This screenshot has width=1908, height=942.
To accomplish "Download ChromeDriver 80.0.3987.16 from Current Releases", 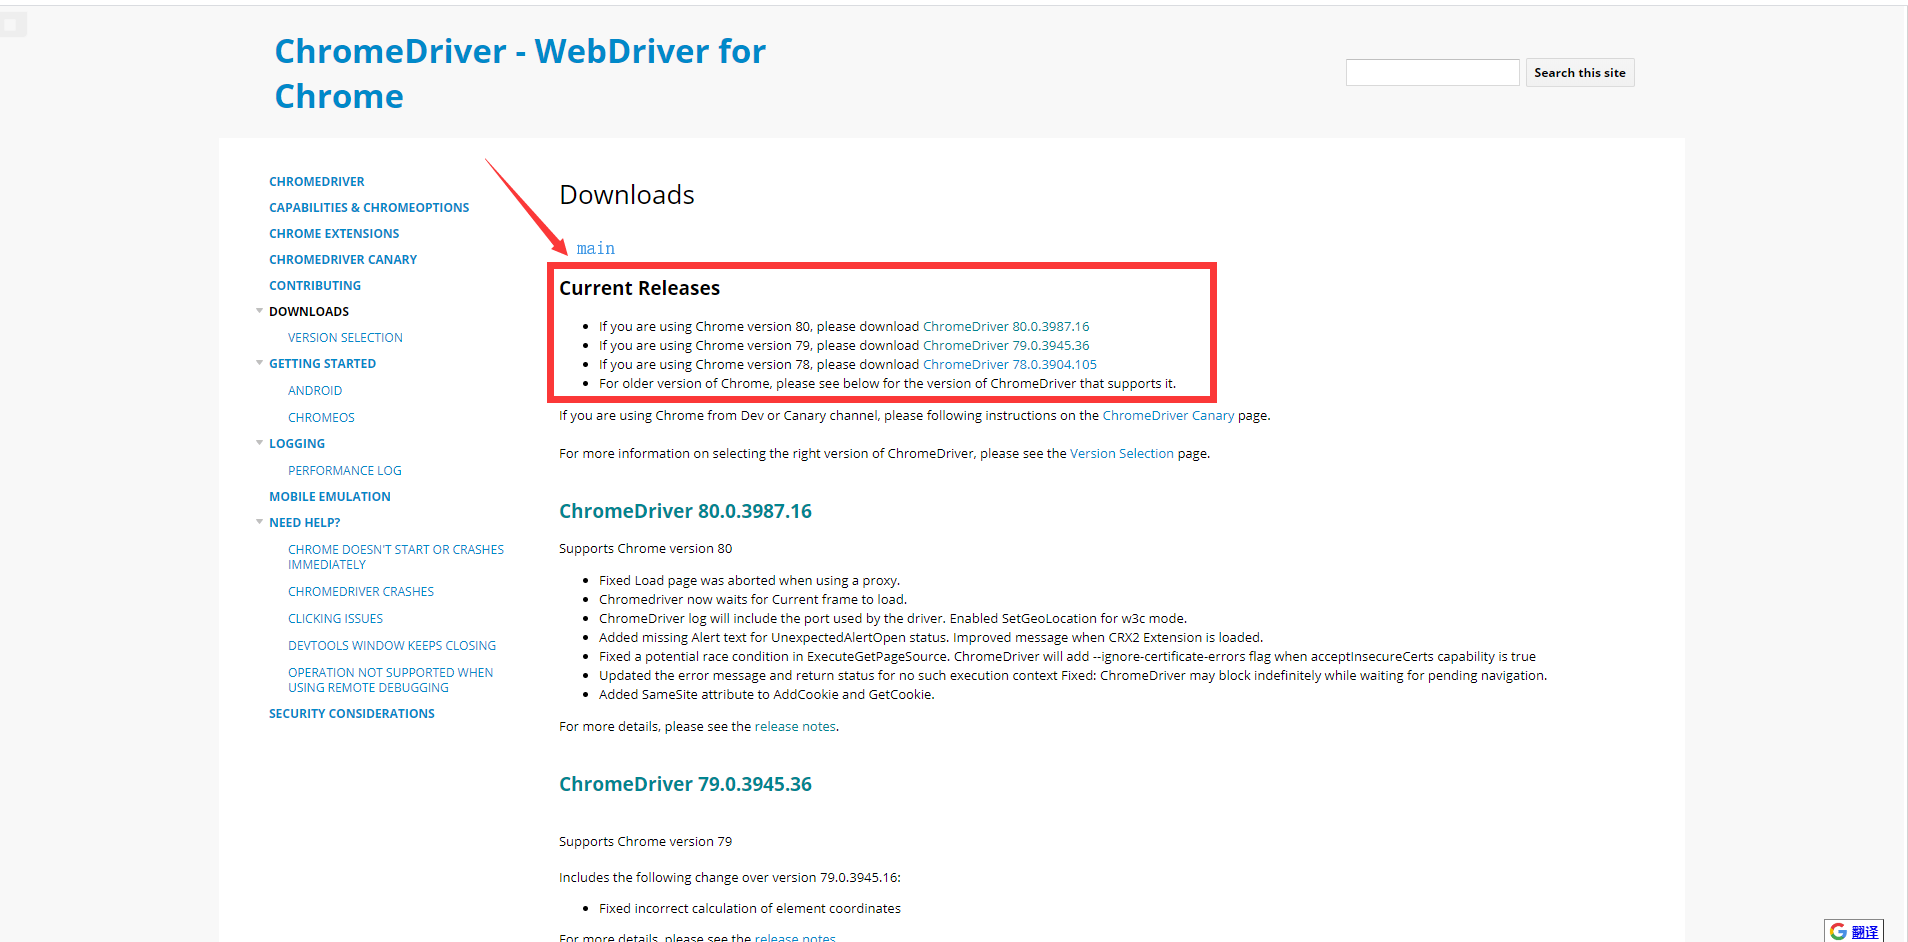I will (x=1006, y=326).
